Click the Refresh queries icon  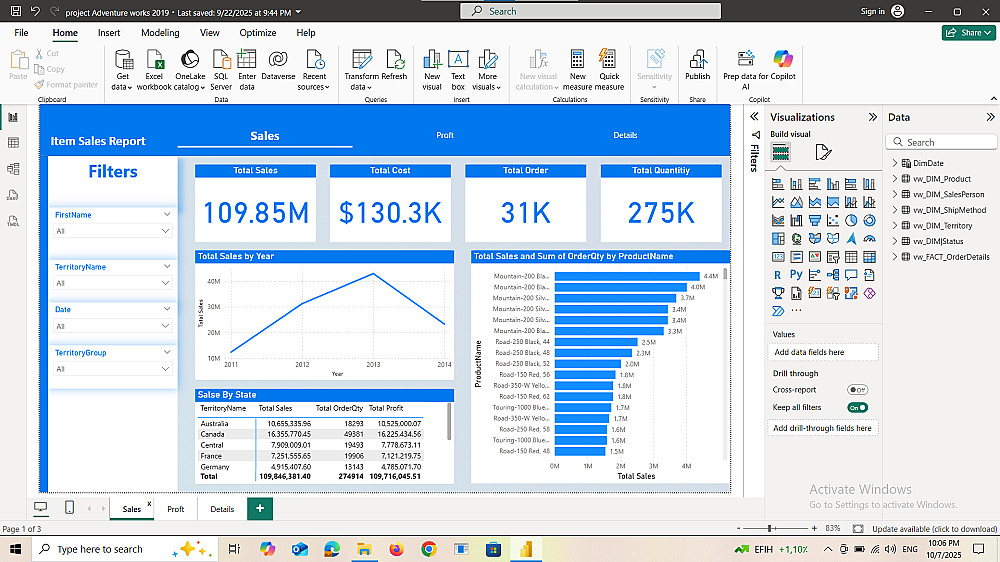[394, 60]
